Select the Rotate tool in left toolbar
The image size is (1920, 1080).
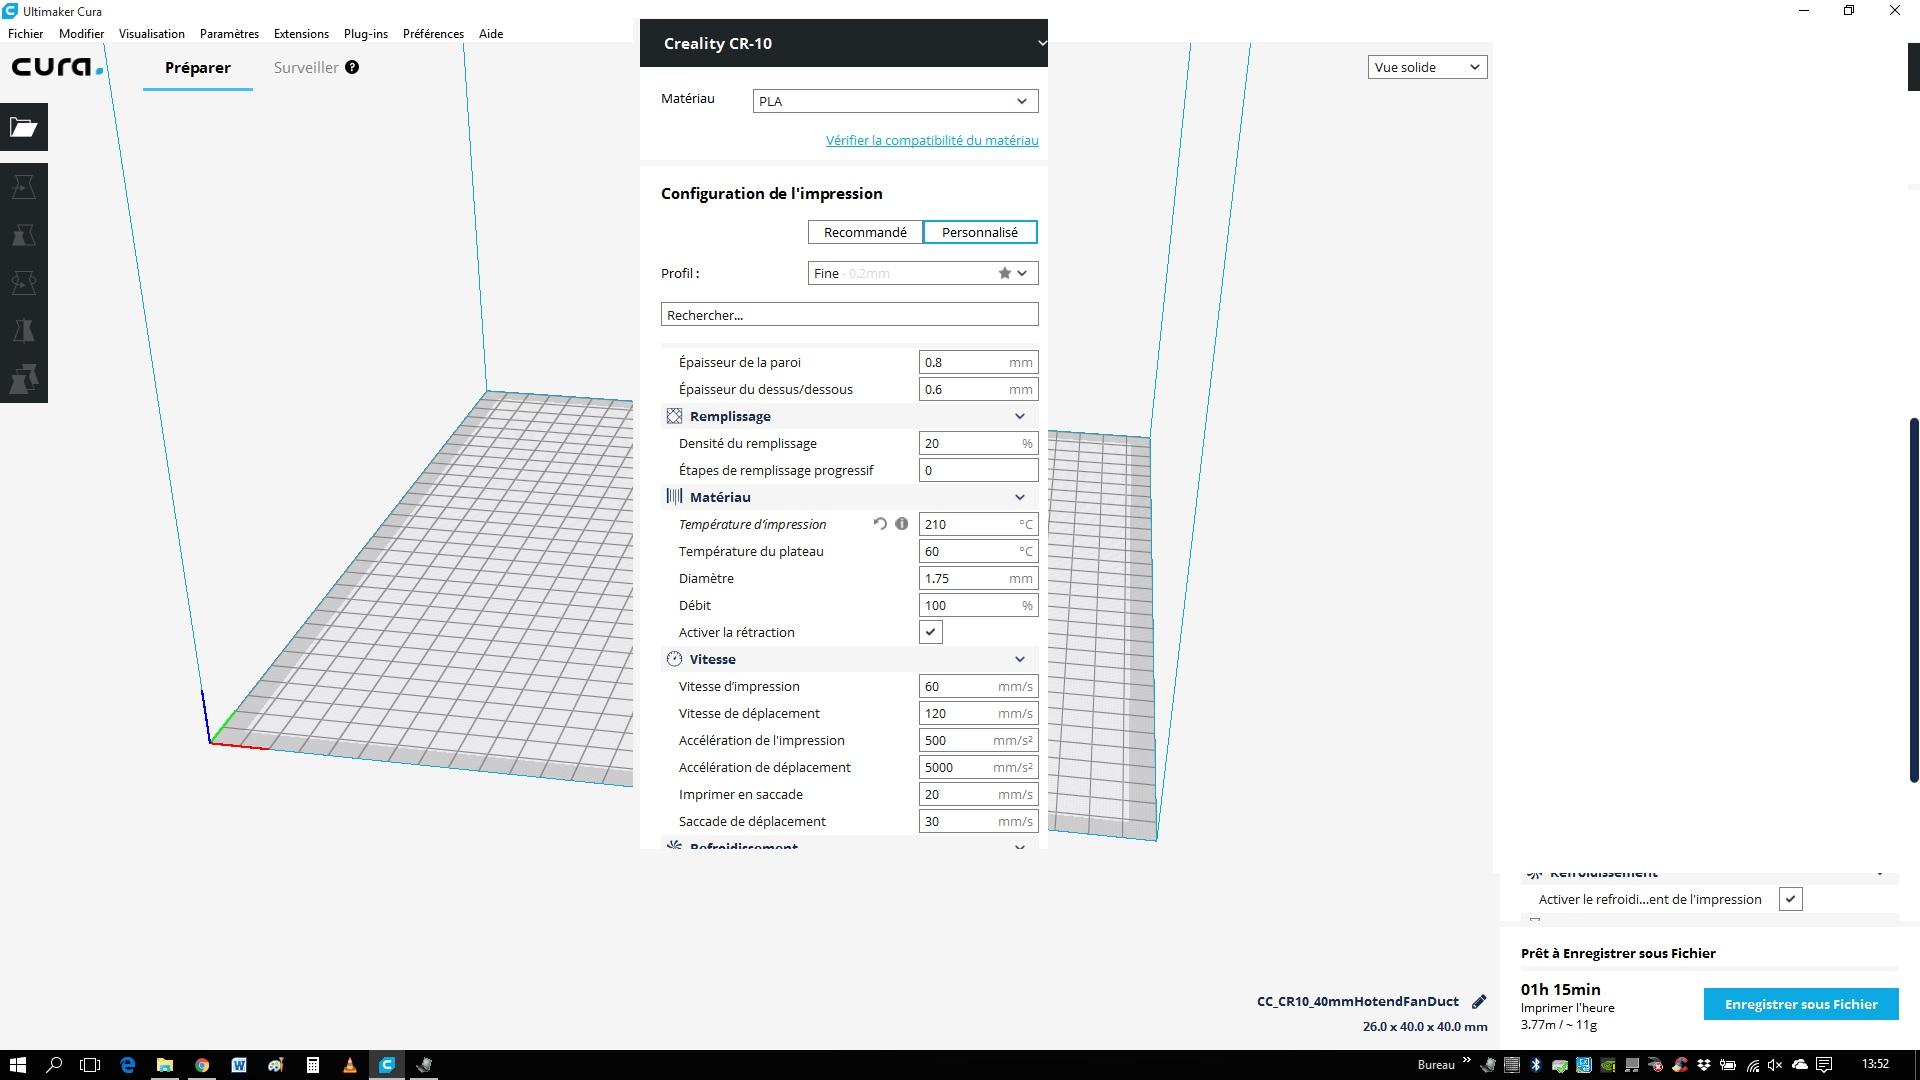point(24,283)
